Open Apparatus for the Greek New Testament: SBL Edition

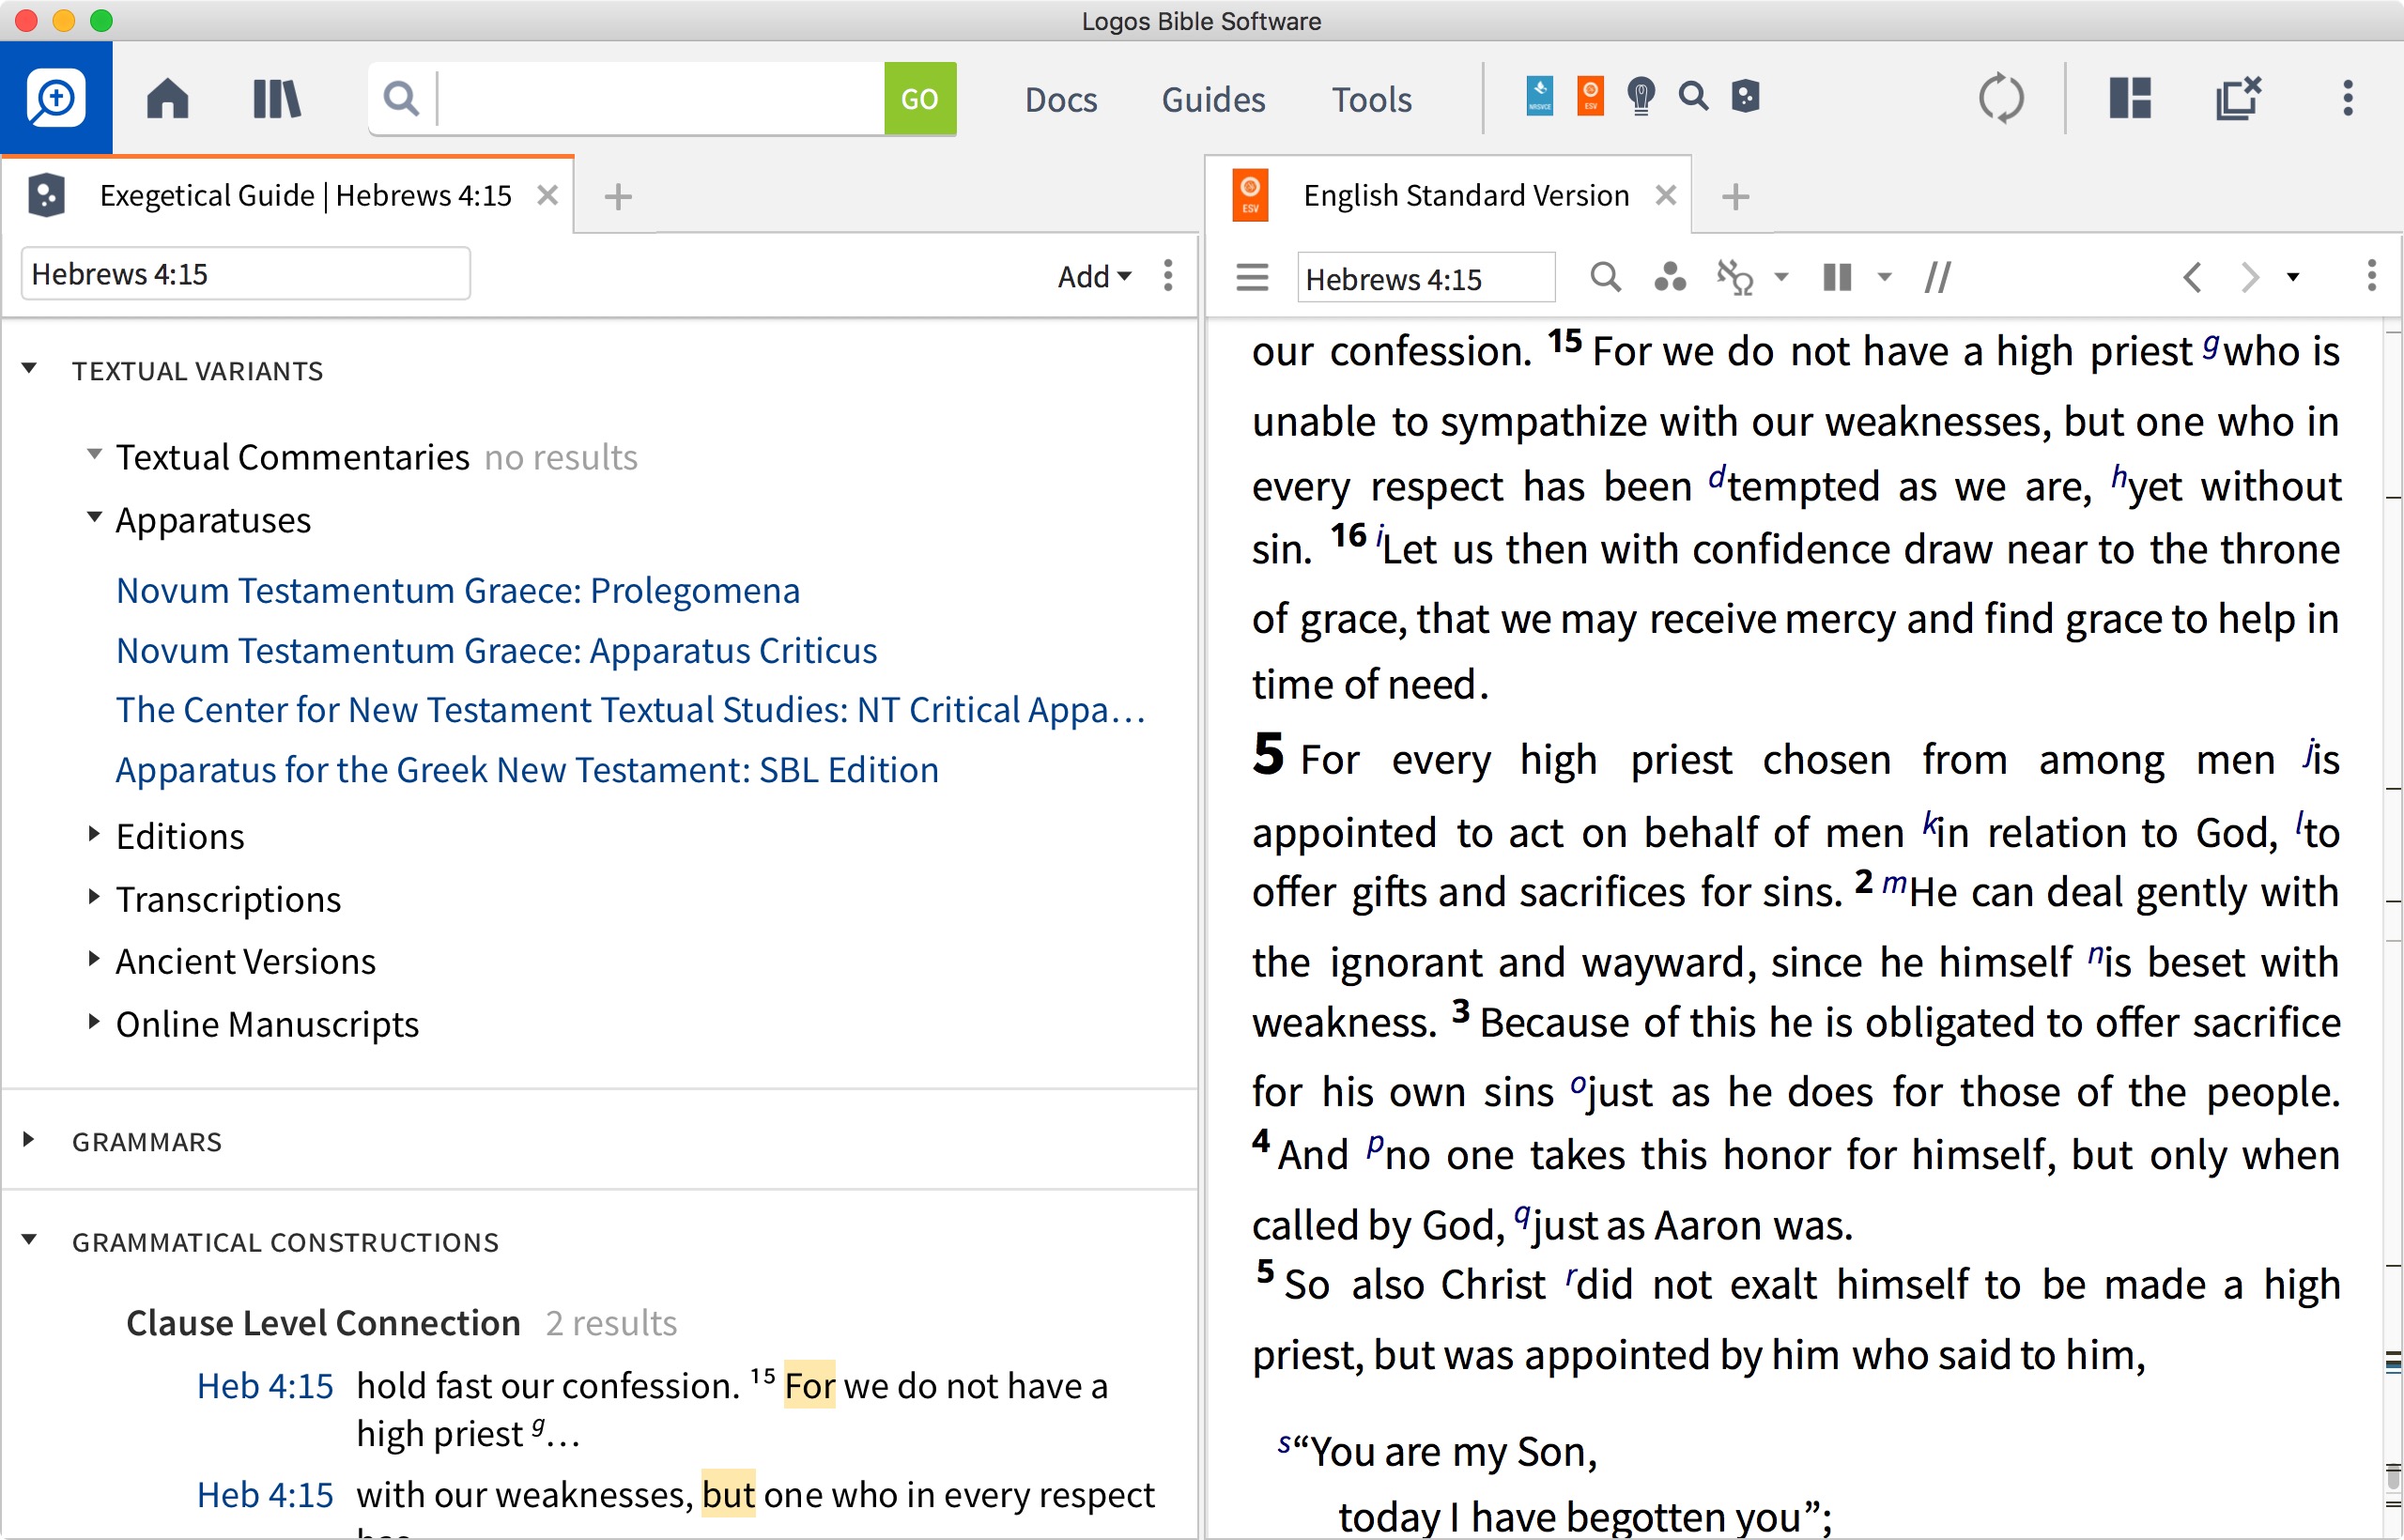527,769
